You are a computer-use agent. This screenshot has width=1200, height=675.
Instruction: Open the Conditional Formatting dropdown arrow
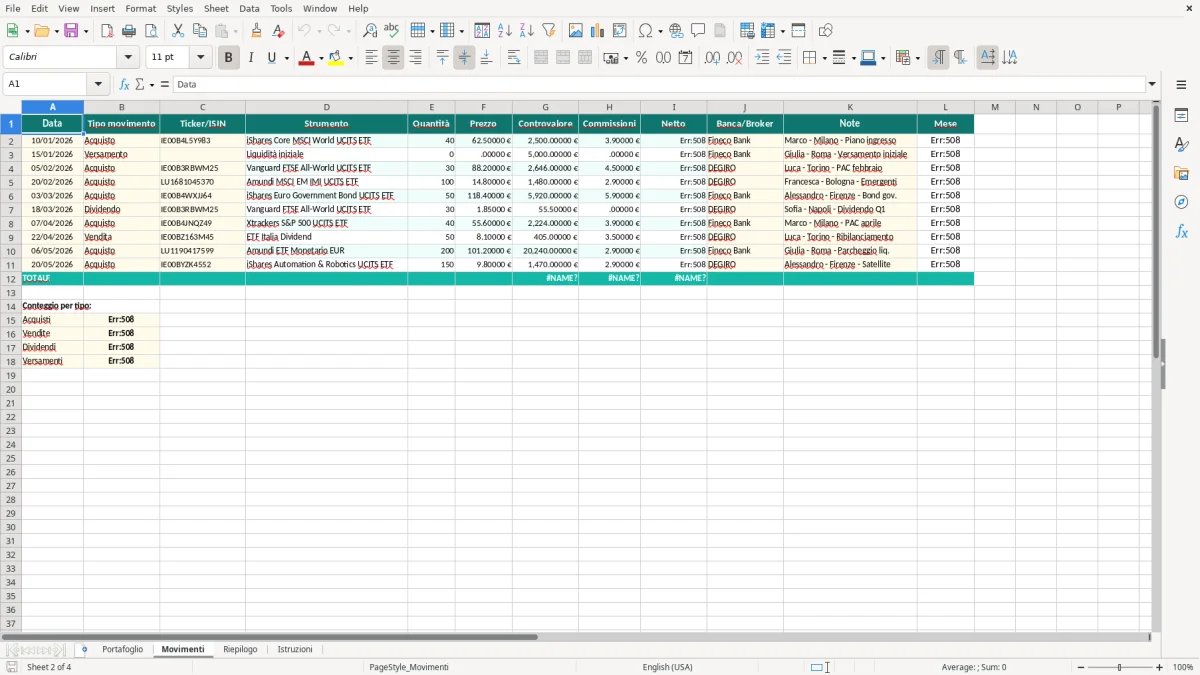pyautogui.click(x=917, y=58)
